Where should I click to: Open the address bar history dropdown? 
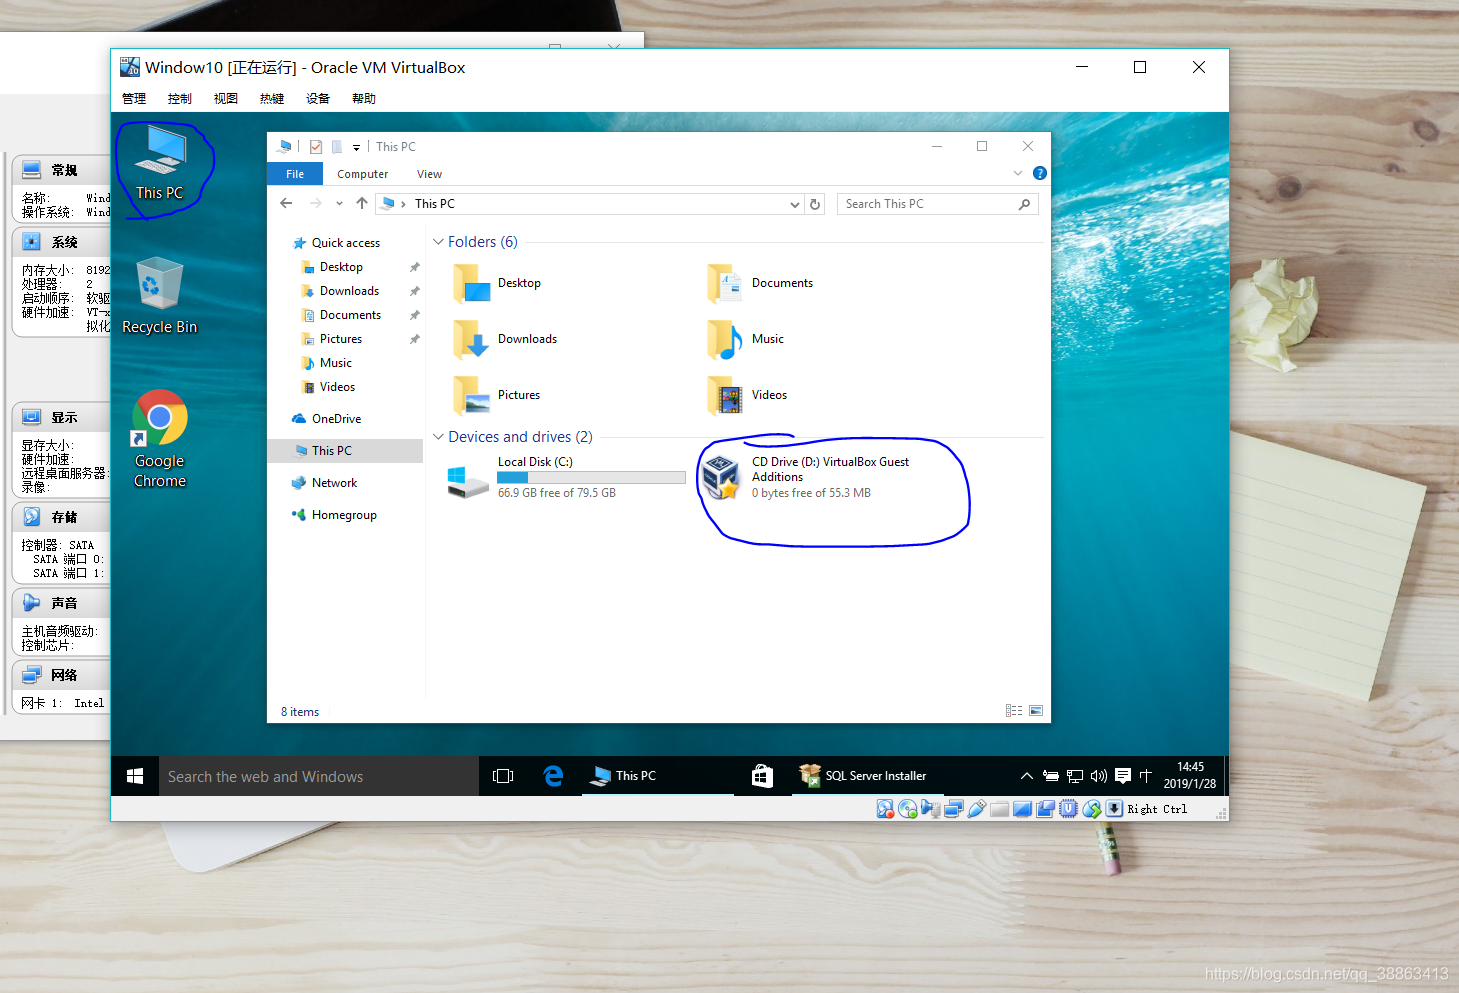click(x=795, y=204)
